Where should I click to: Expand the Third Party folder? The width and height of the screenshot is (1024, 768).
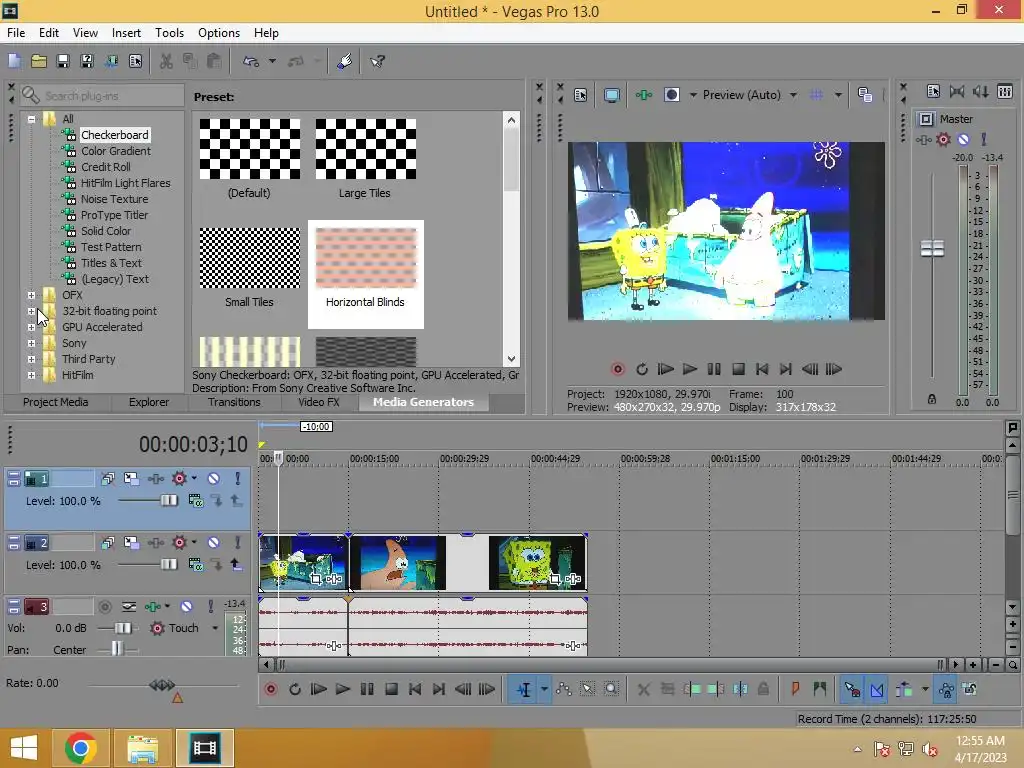(31, 359)
